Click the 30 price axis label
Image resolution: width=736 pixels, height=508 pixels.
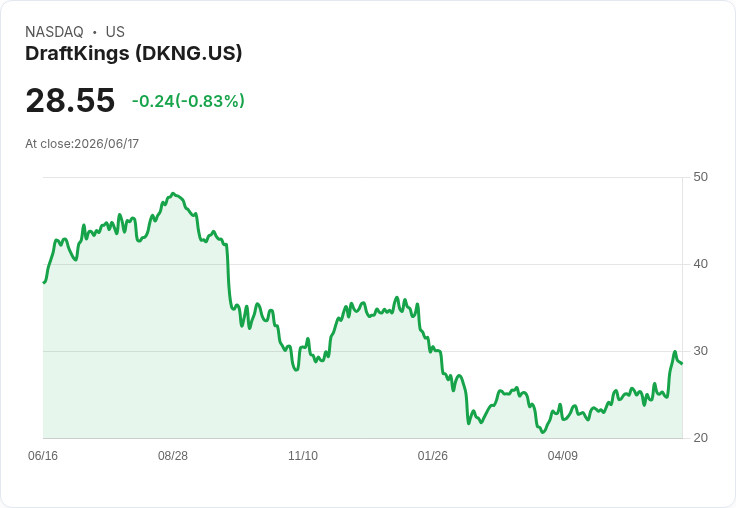(x=700, y=351)
